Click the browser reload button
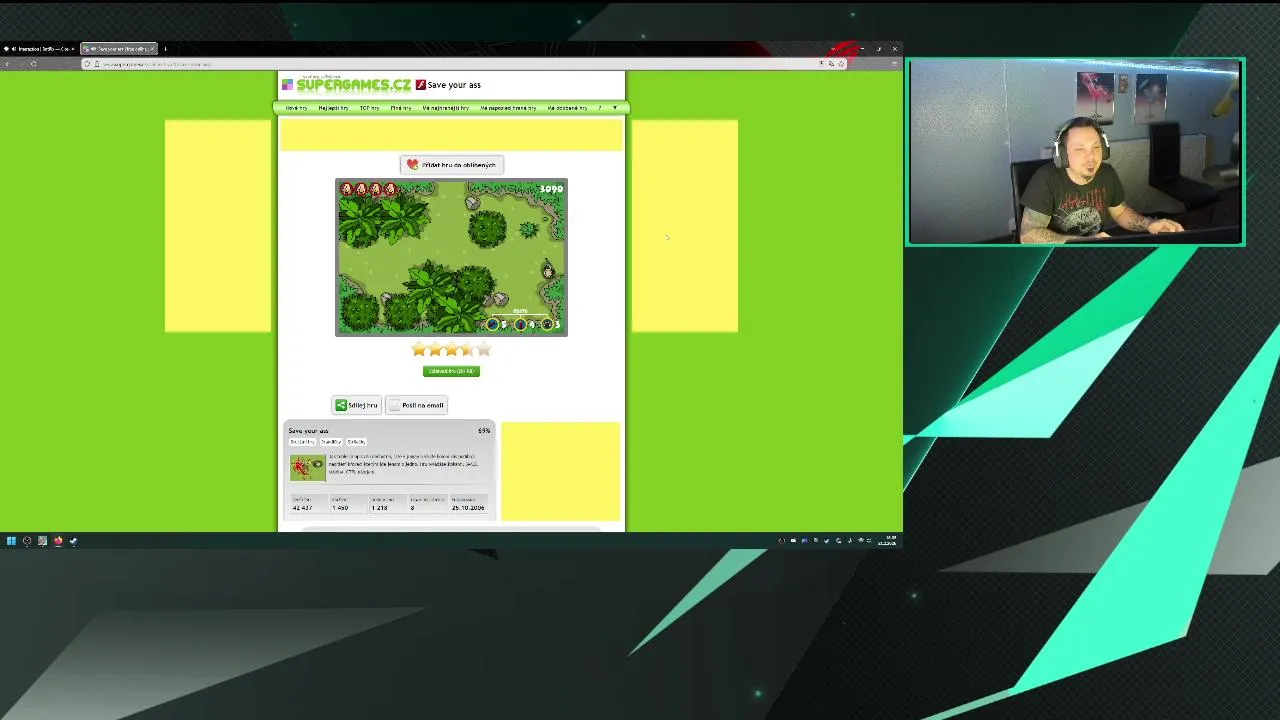The width and height of the screenshot is (1280, 720). pyautogui.click(x=33, y=64)
